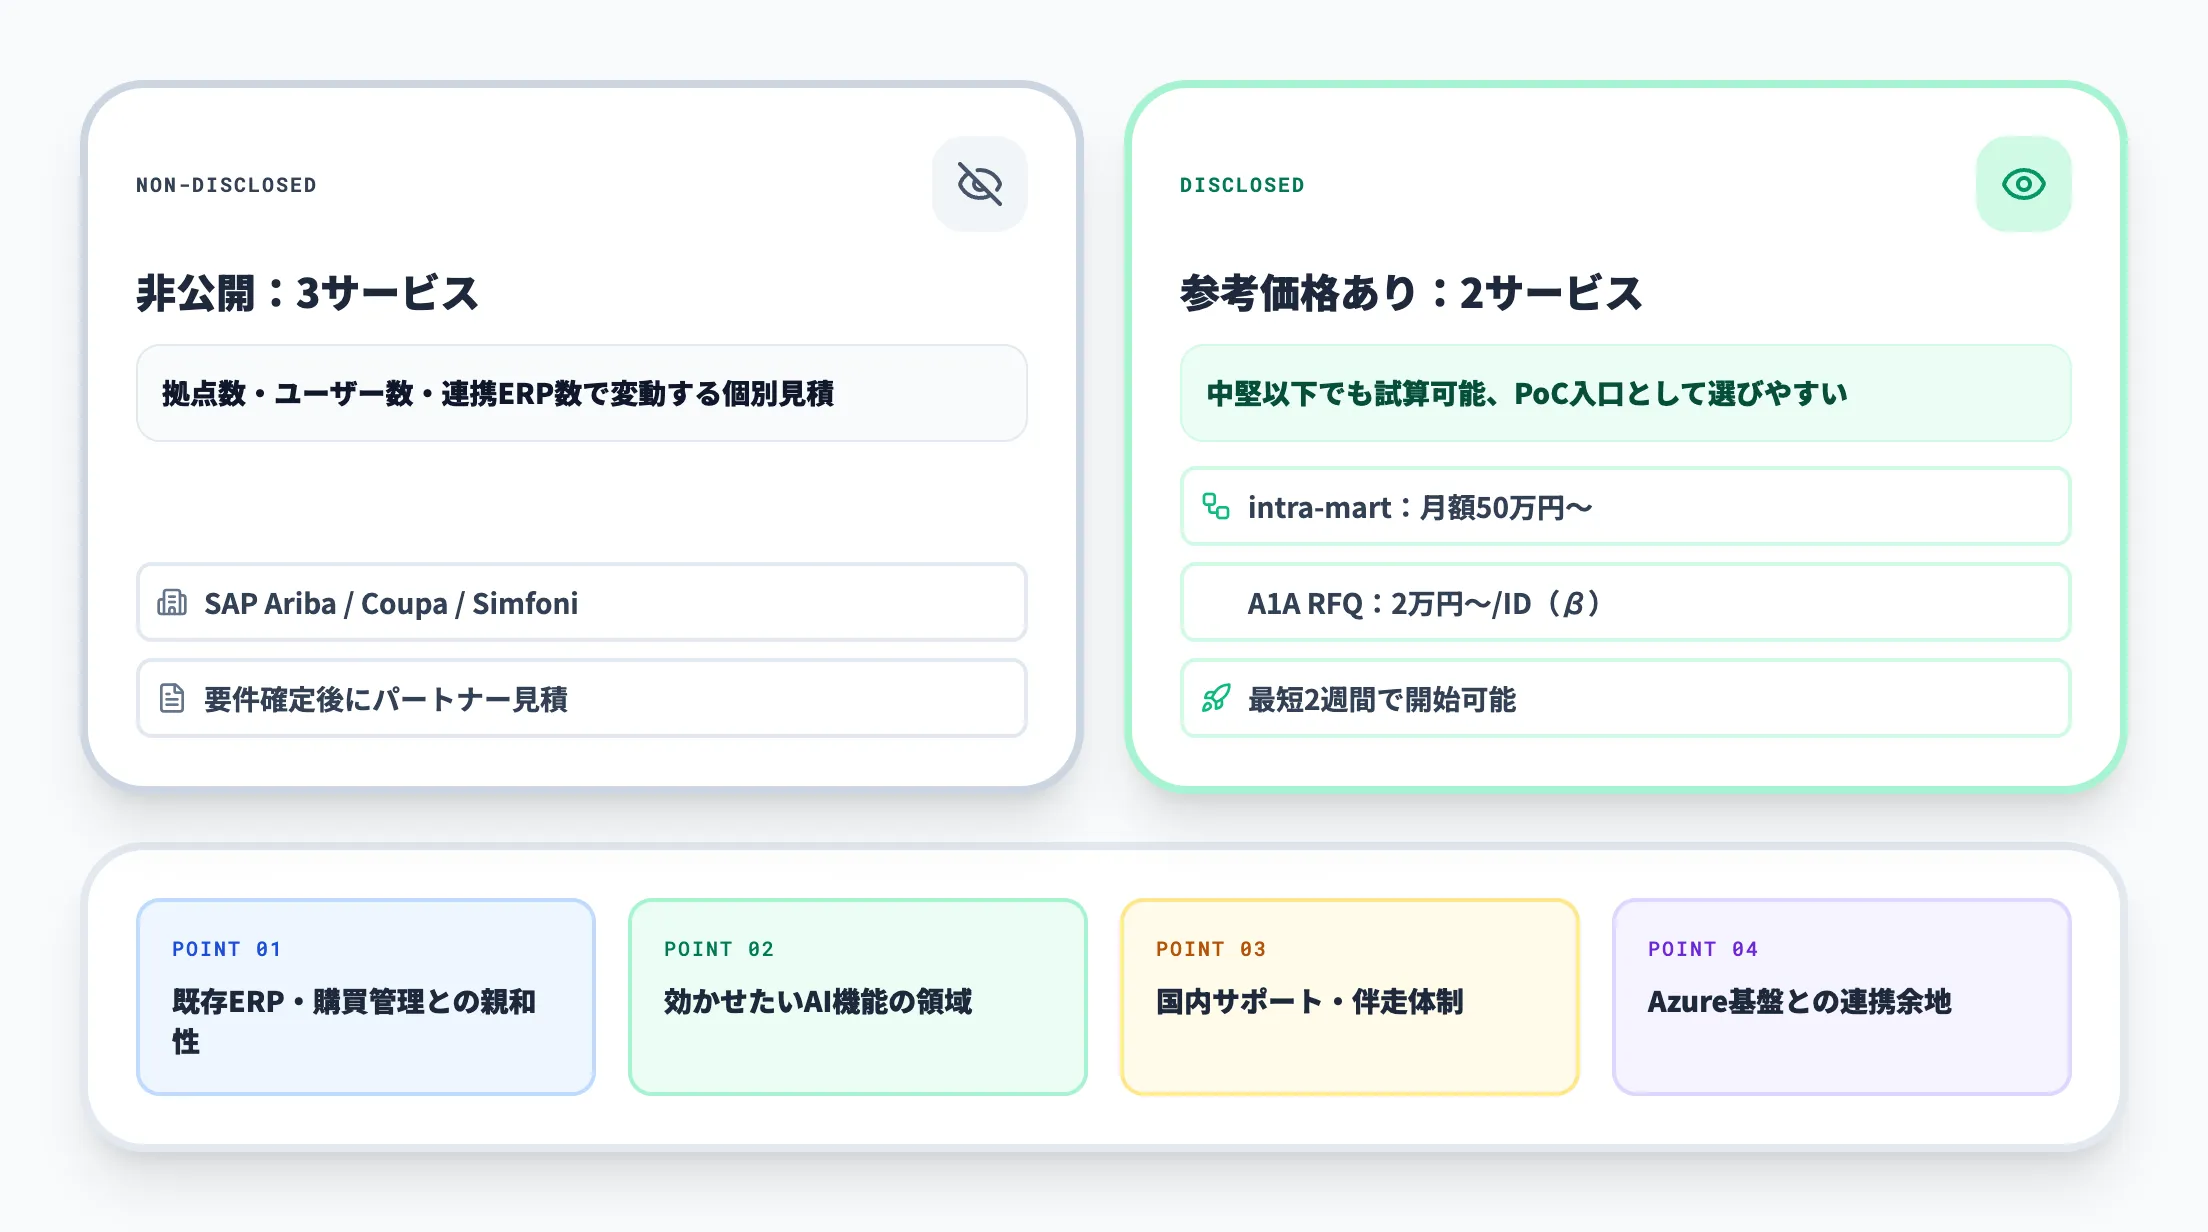This screenshot has height=1232, width=2208.
Task: Click the green DISCLOSED label
Action: (1242, 185)
